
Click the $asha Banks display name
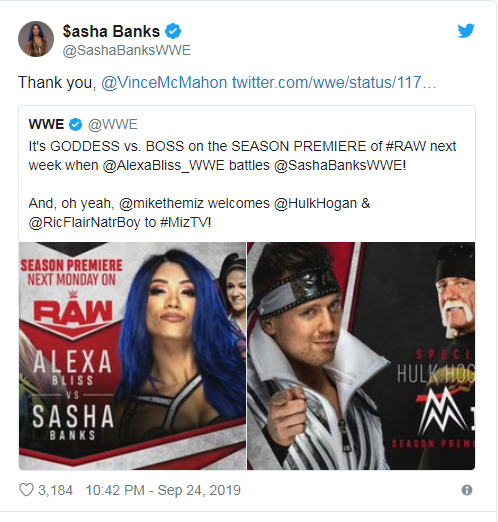pyautogui.click(x=111, y=31)
